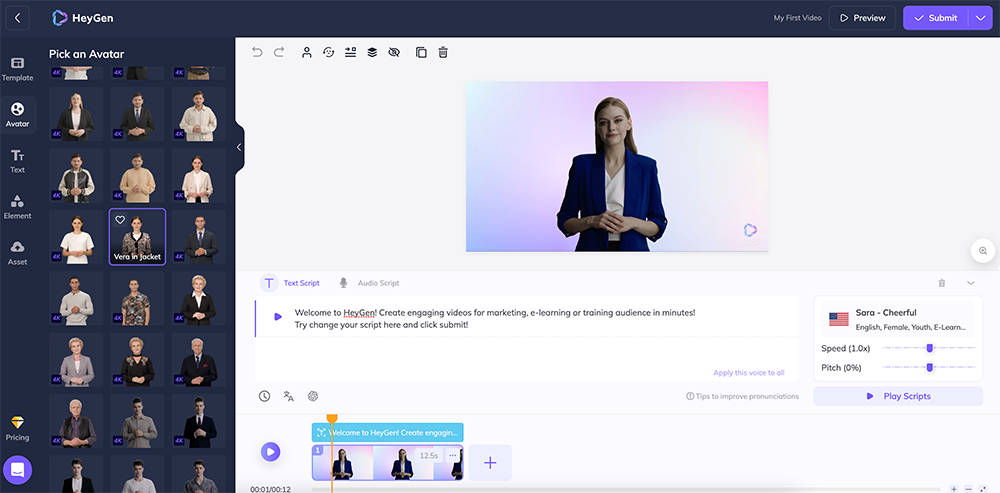Click the translate script icon
Viewport: 1000px width, 493px height.
pos(289,396)
